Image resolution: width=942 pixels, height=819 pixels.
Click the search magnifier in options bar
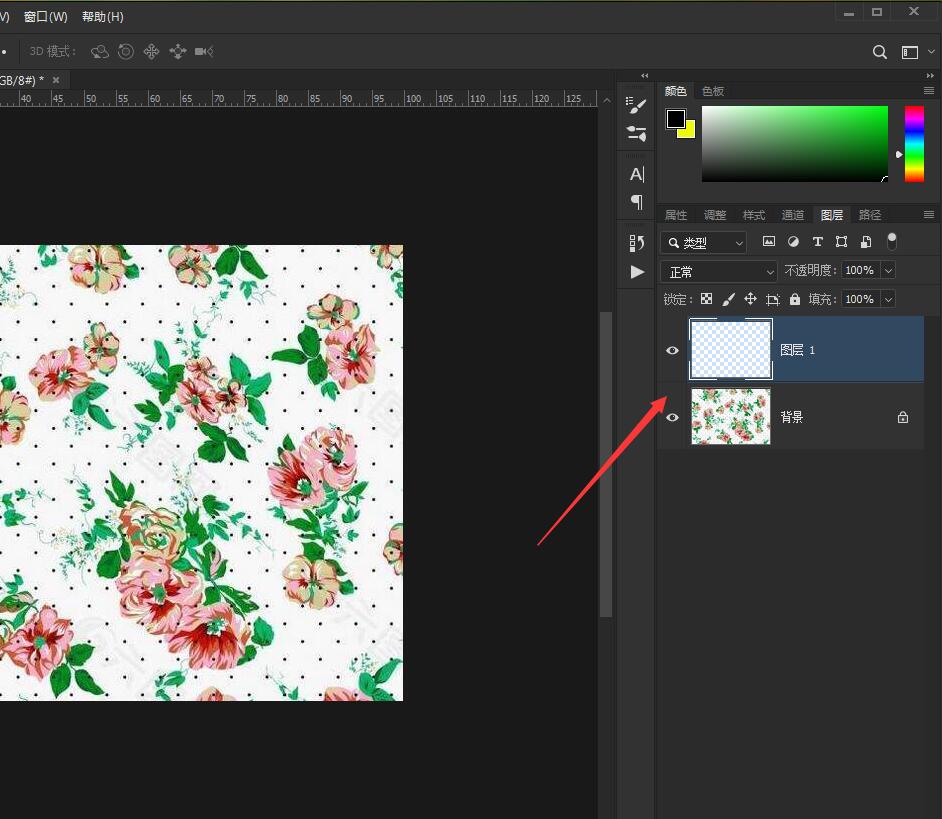pyautogui.click(x=880, y=52)
